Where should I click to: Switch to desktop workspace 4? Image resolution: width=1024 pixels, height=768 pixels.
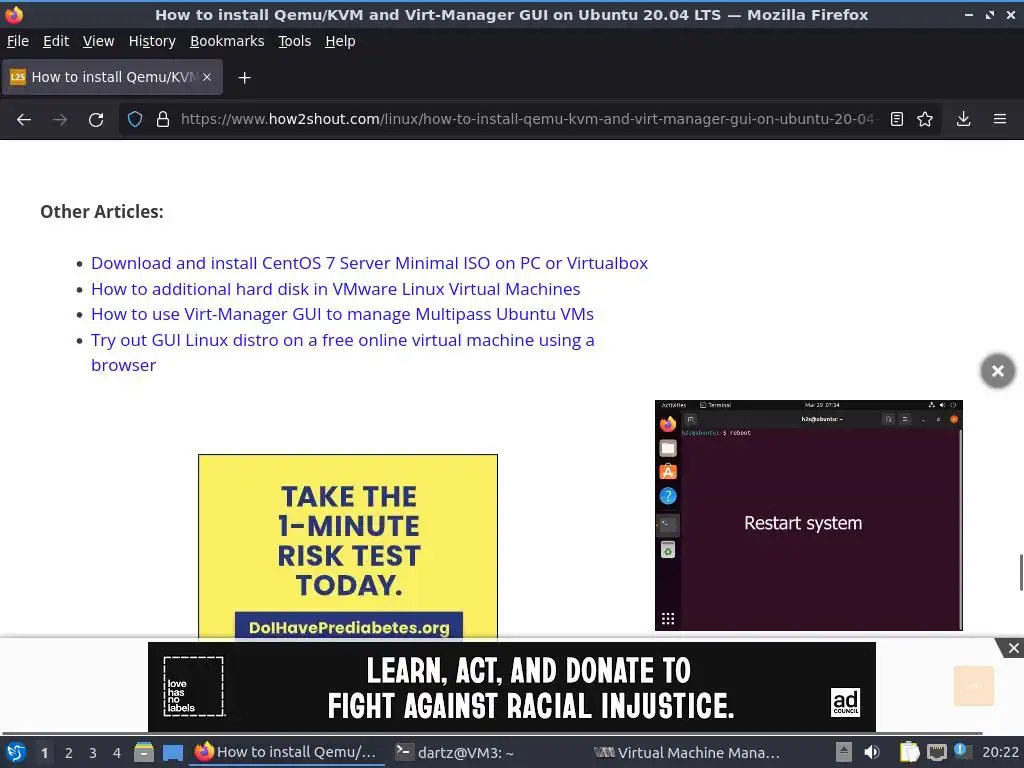(x=117, y=753)
